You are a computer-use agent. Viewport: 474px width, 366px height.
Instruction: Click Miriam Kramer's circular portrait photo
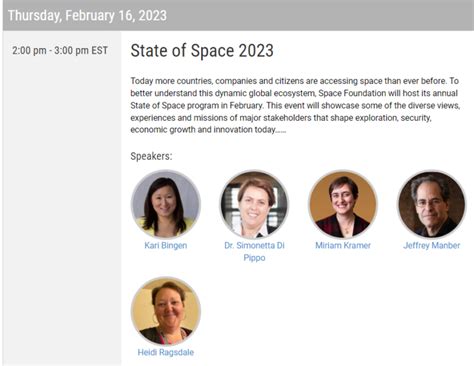343,204
